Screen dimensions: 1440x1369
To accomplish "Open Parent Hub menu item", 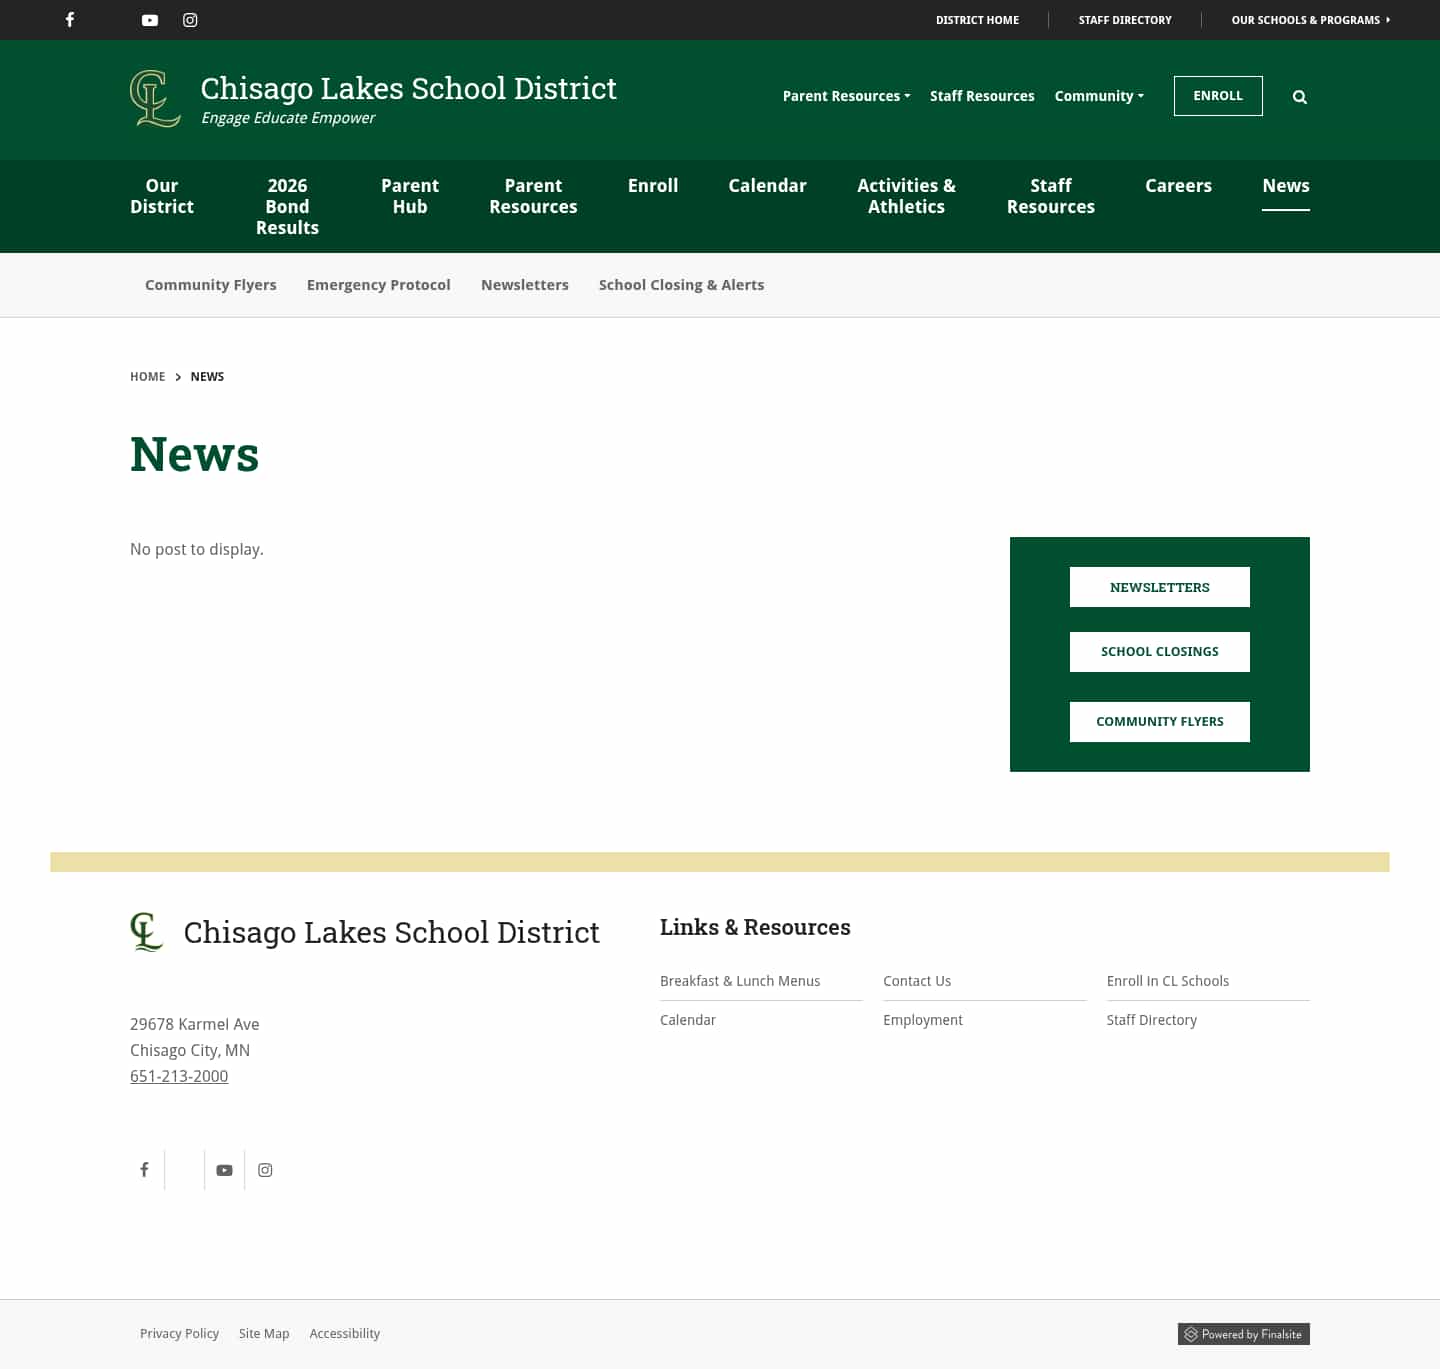I will 410,196.
